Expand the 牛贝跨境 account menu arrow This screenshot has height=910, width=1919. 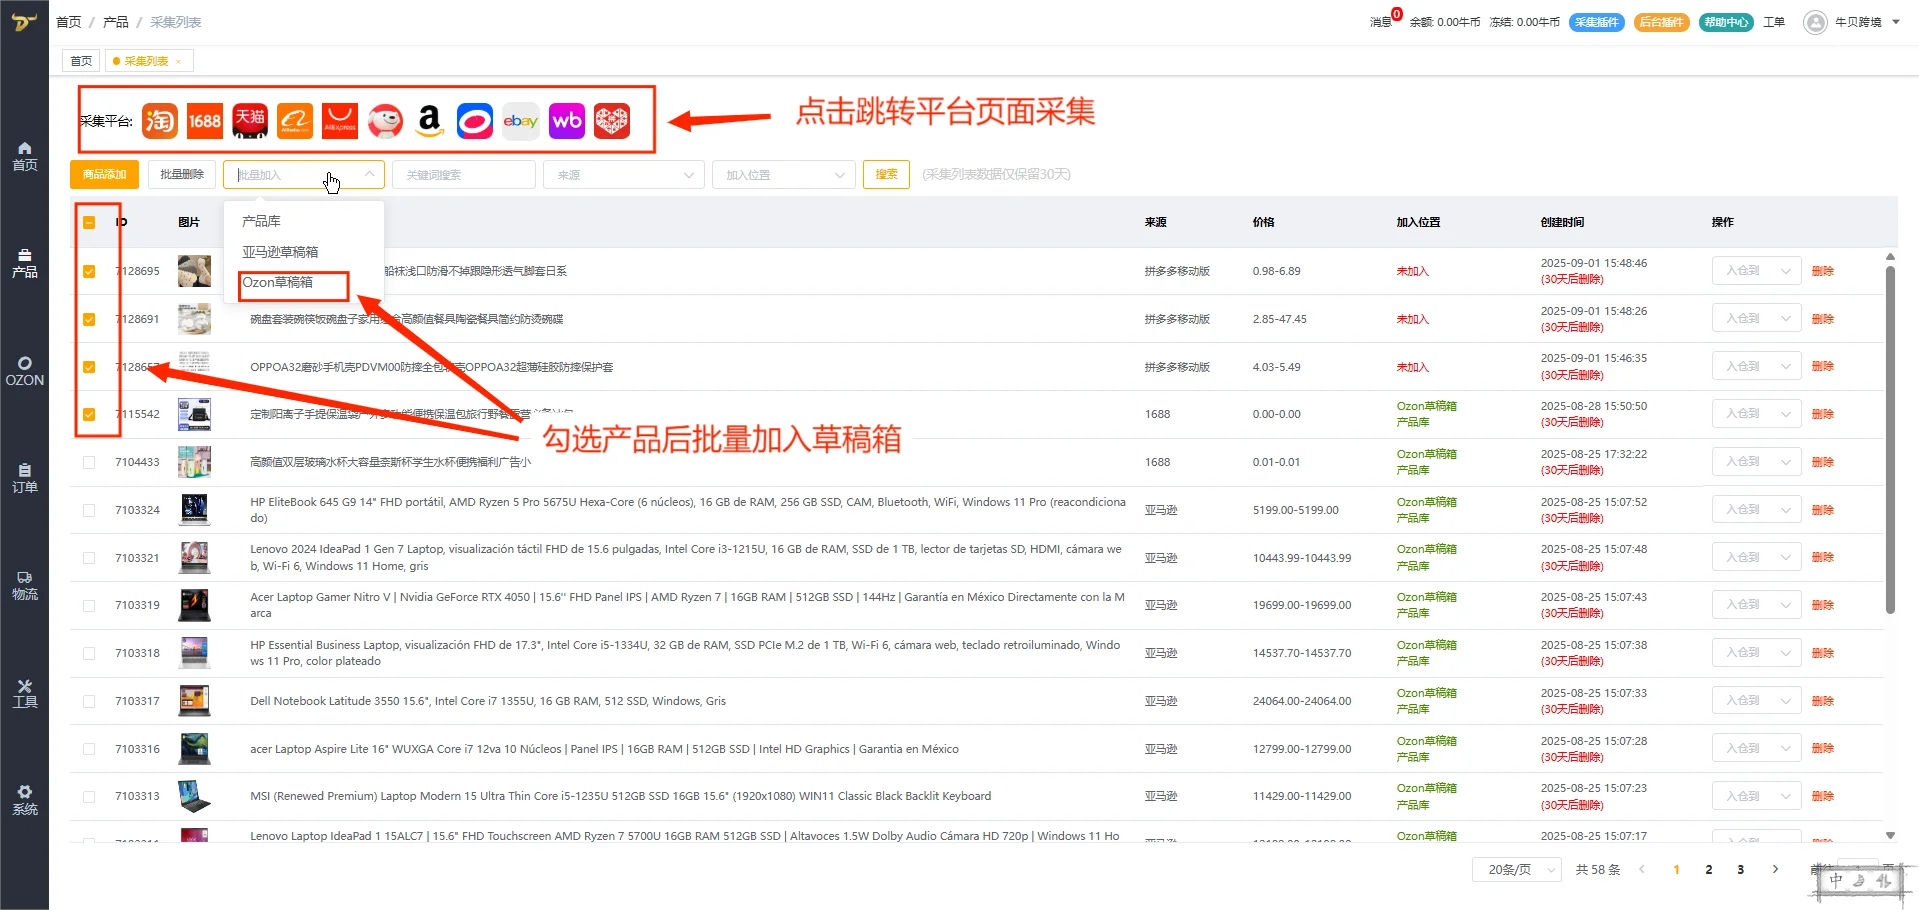click(x=1896, y=22)
